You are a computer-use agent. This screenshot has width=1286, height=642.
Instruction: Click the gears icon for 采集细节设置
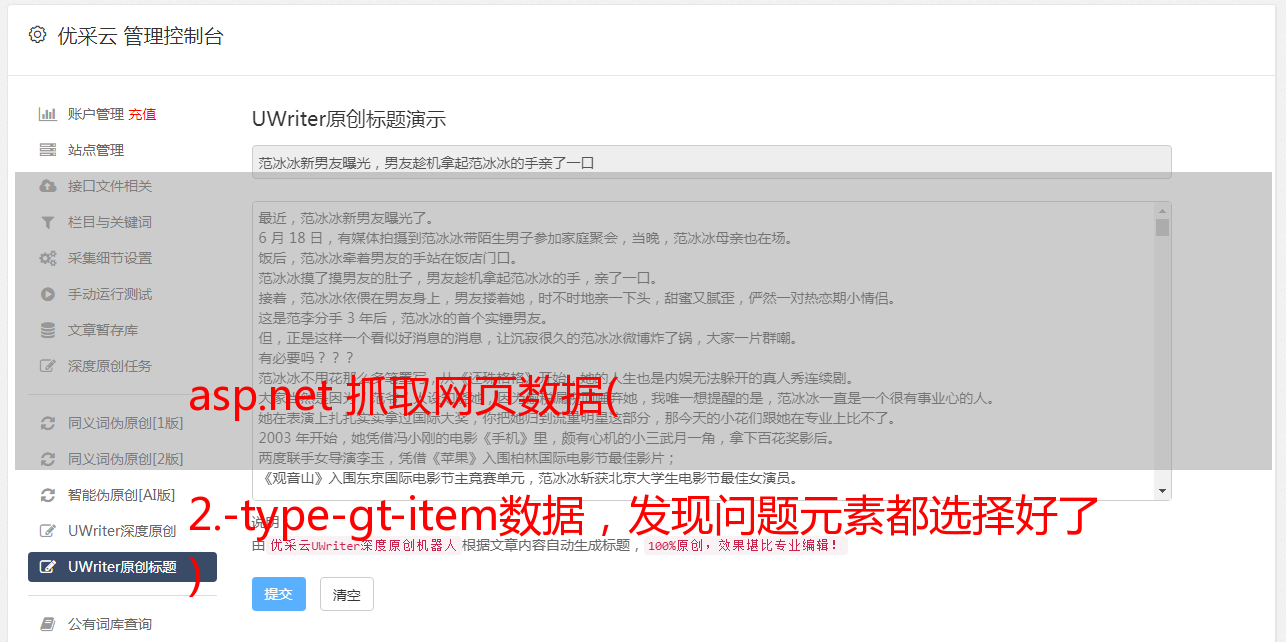[x=47, y=258]
